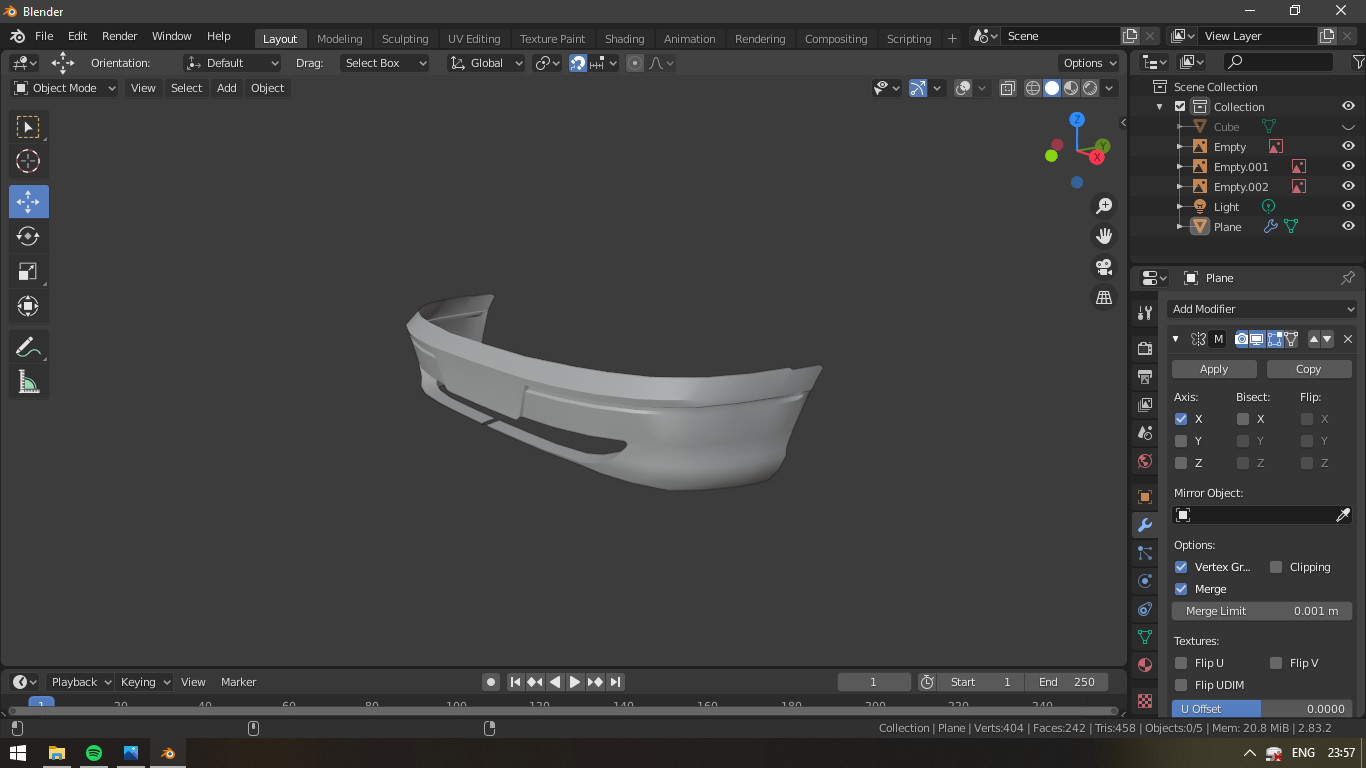1366x768 pixels.
Task: Open the Object Mode dropdown
Action: (65, 88)
